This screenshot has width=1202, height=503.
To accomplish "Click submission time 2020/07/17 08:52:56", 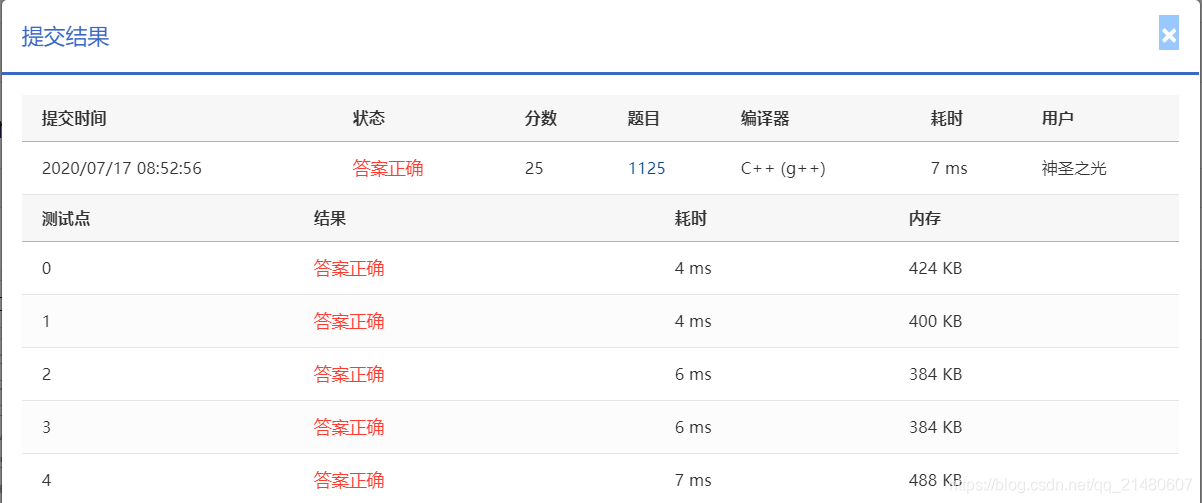I will 122,168.
